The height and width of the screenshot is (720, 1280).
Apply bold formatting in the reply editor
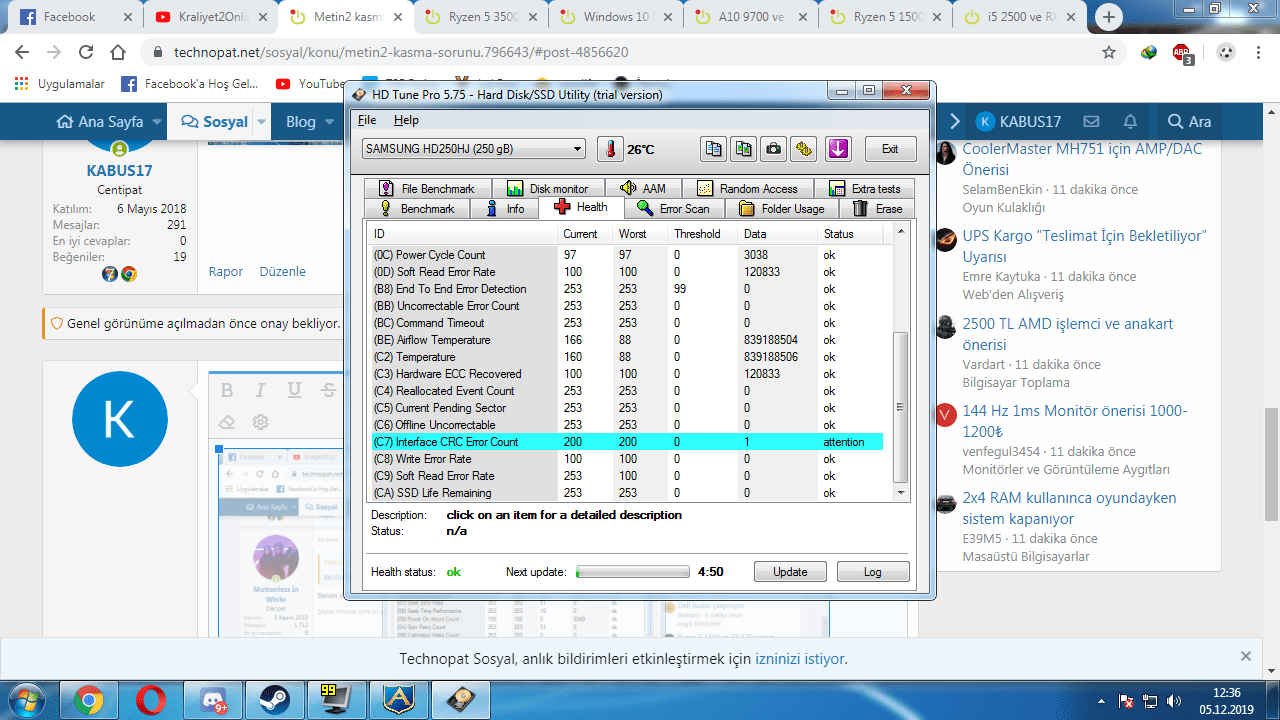pyautogui.click(x=227, y=390)
